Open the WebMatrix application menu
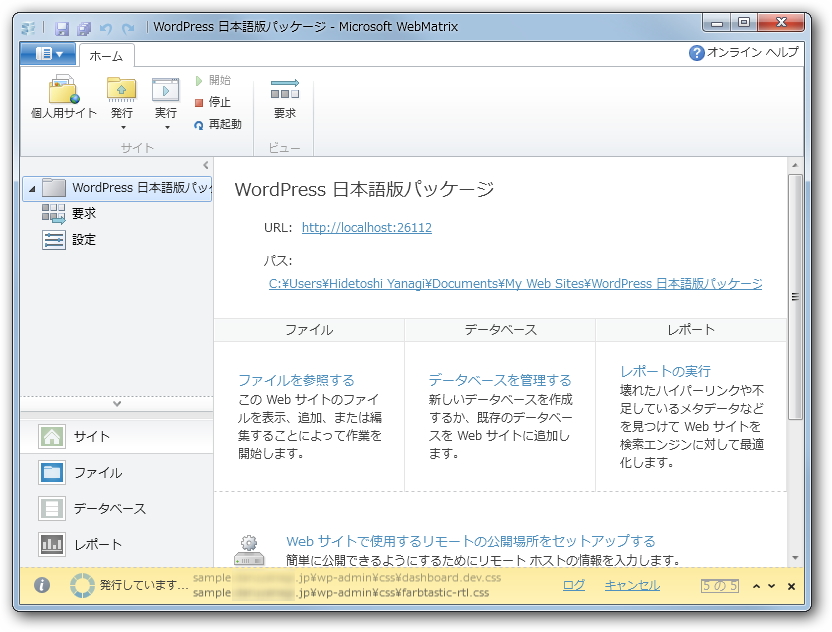This screenshot has width=832, height=632. 48,55
